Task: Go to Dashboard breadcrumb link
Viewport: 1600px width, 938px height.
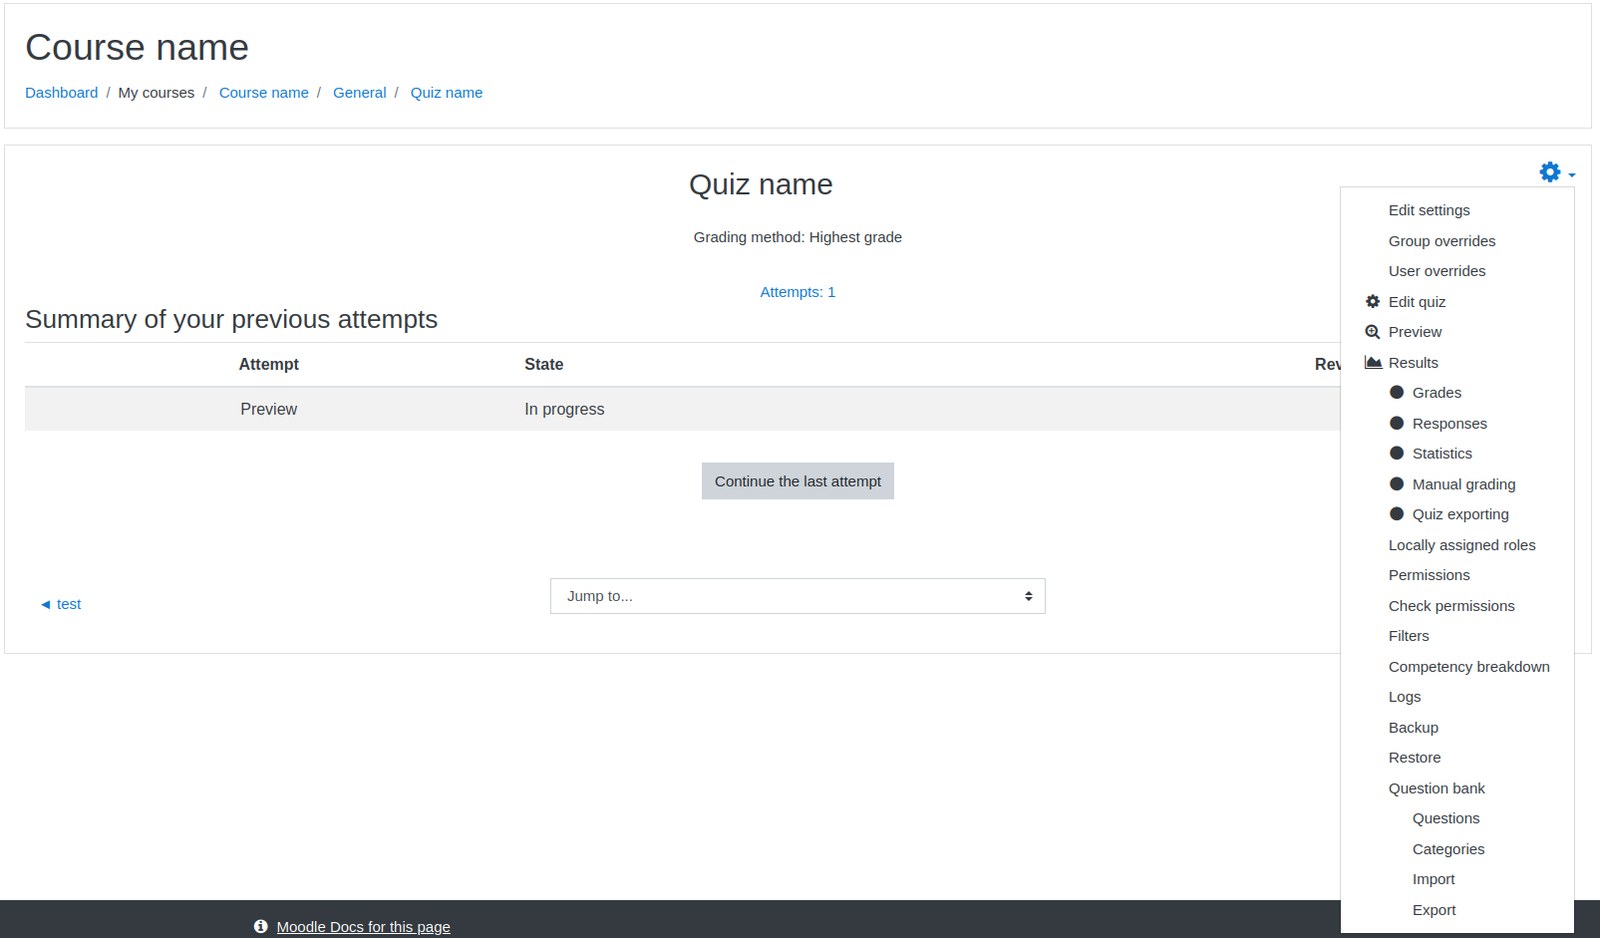Action: (x=61, y=93)
